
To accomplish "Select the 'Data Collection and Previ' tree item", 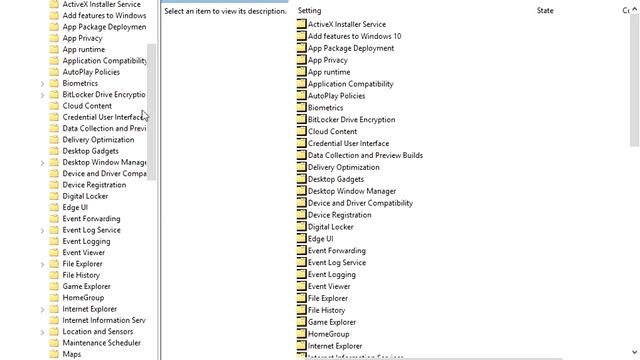I will 104,128.
